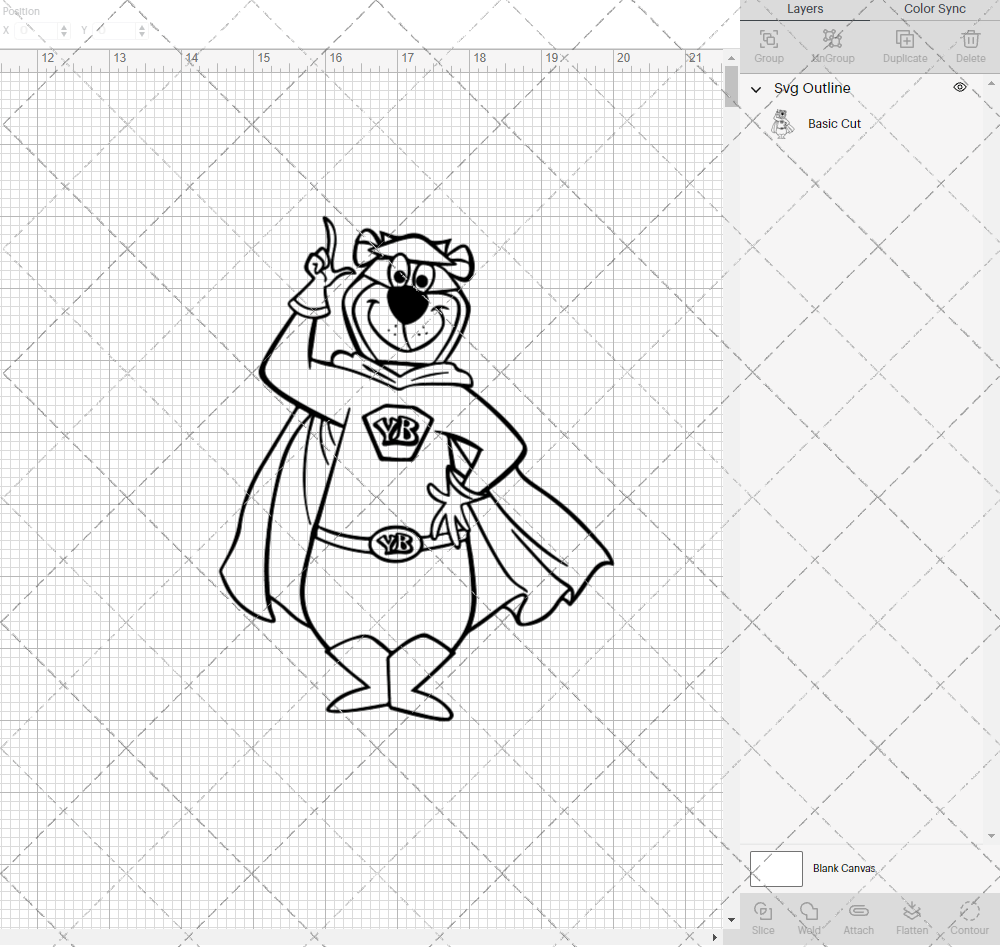This screenshot has height=947, width=1000.
Task: Duplicate the selected layer
Action: (905, 40)
